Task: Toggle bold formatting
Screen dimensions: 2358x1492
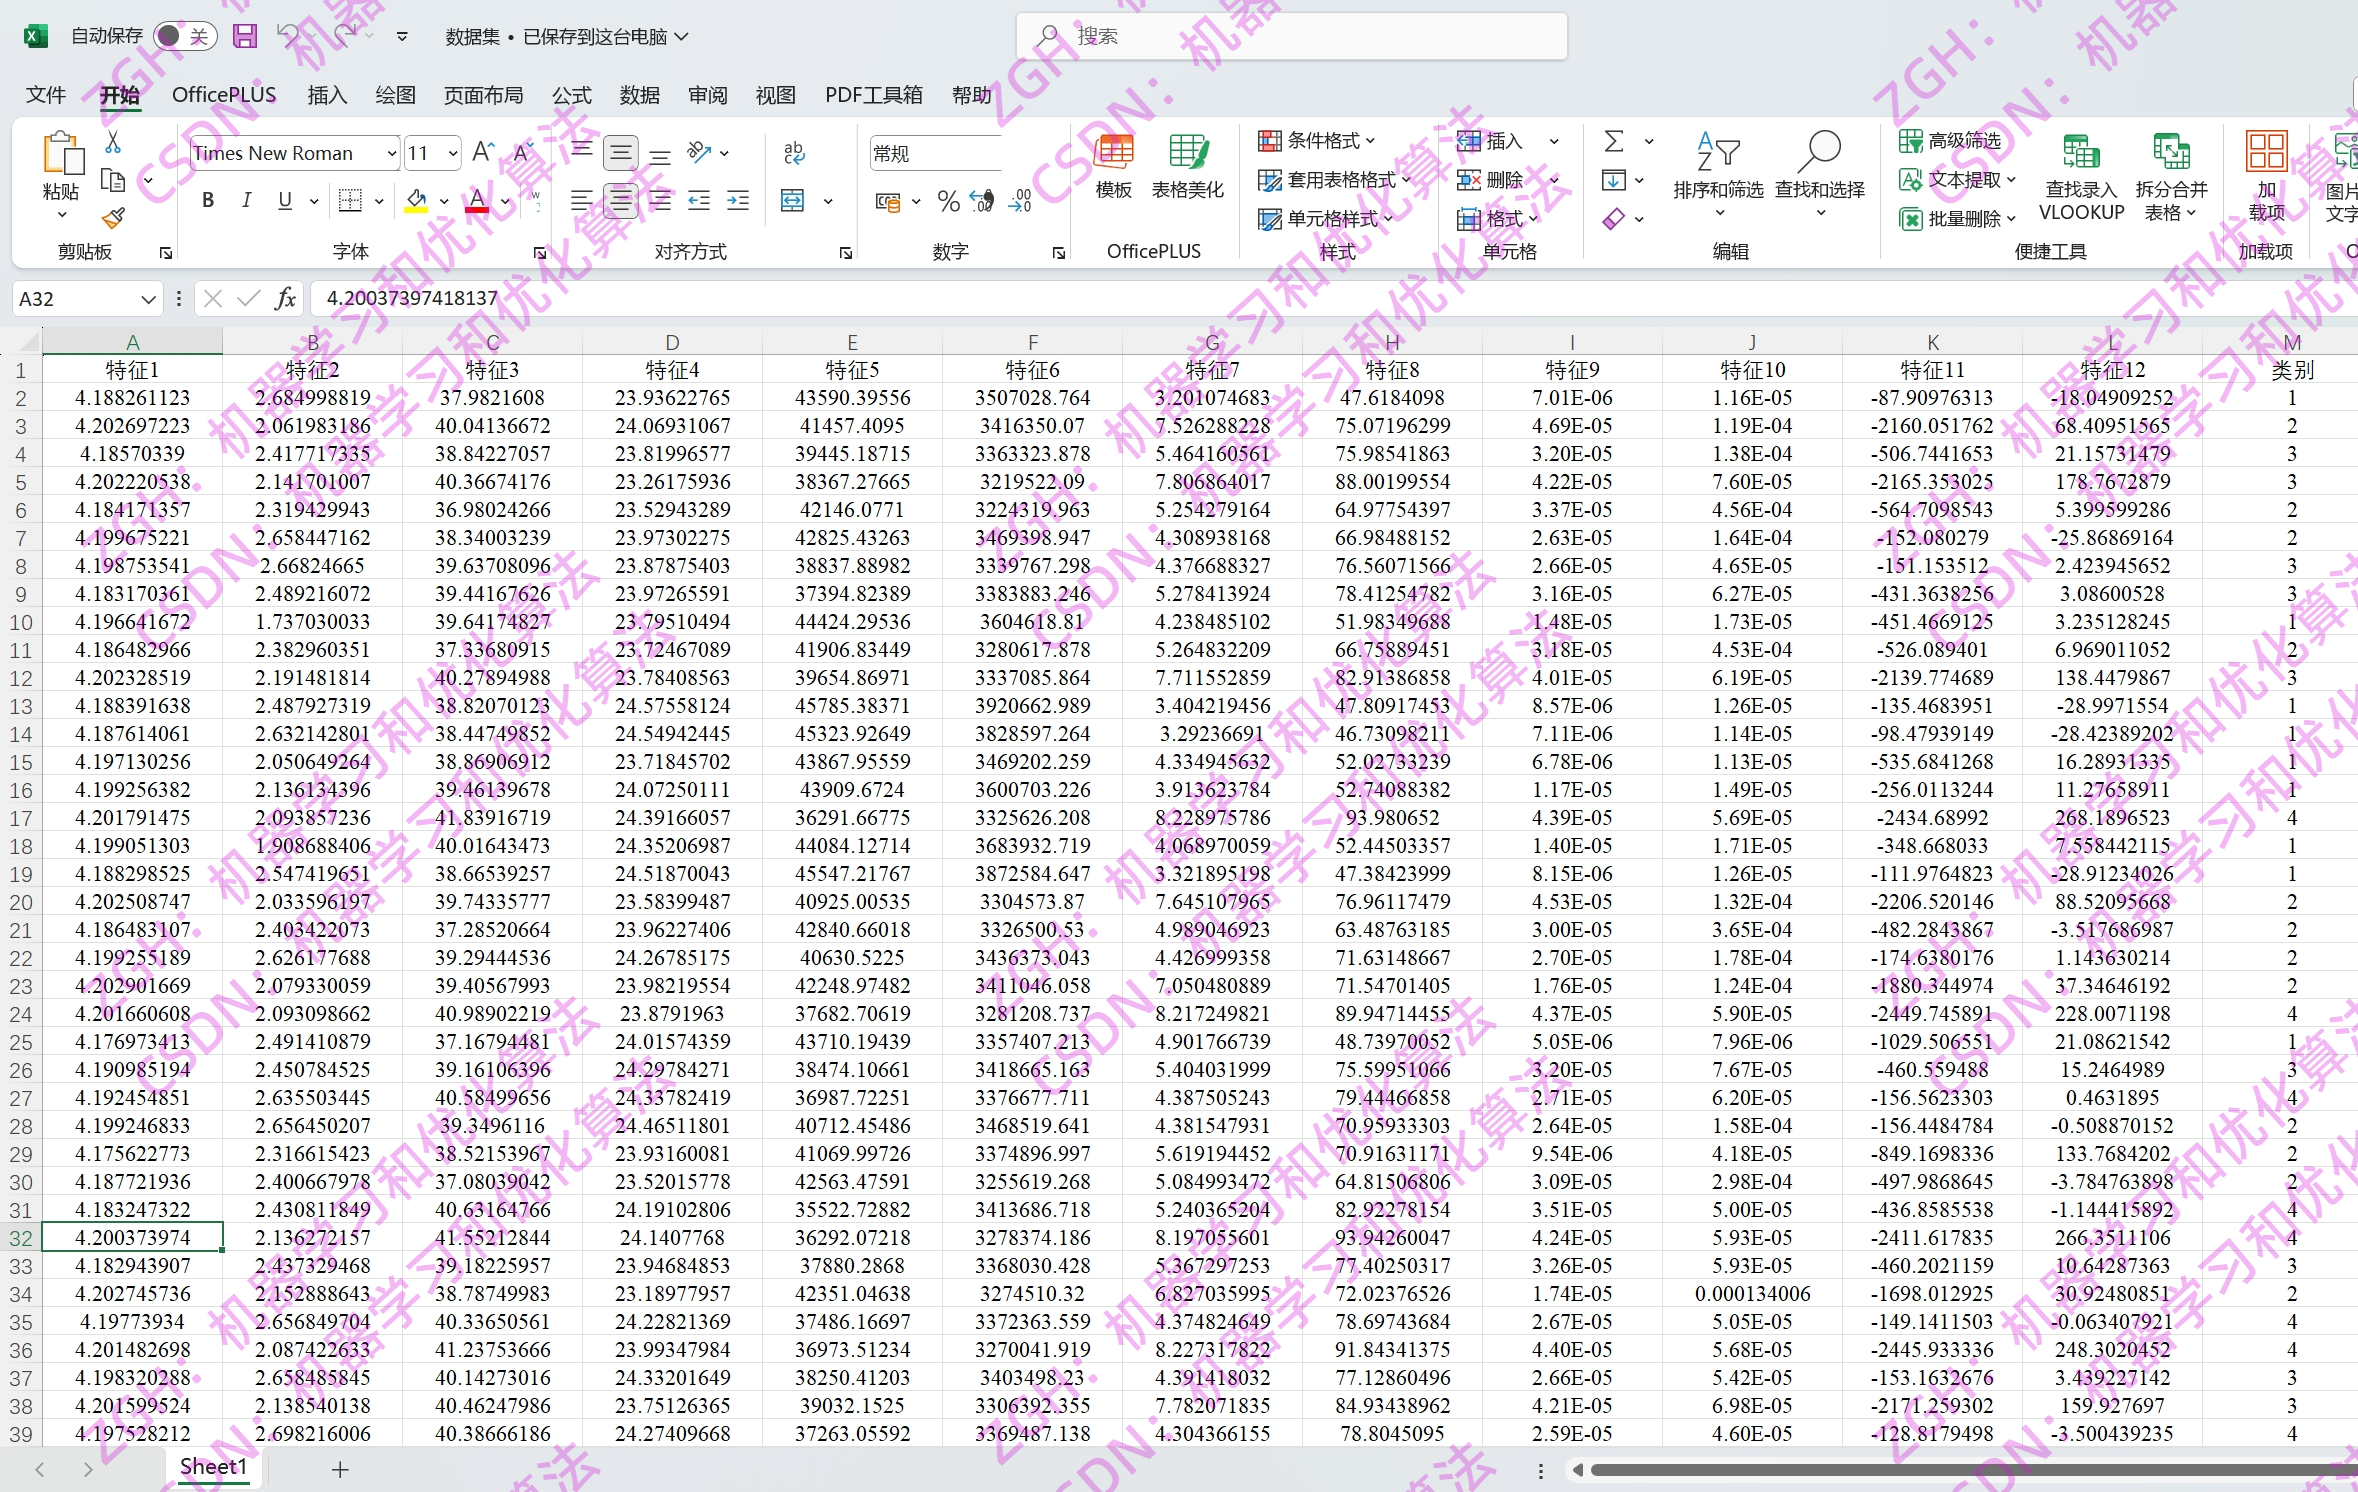Action: pos(208,201)
